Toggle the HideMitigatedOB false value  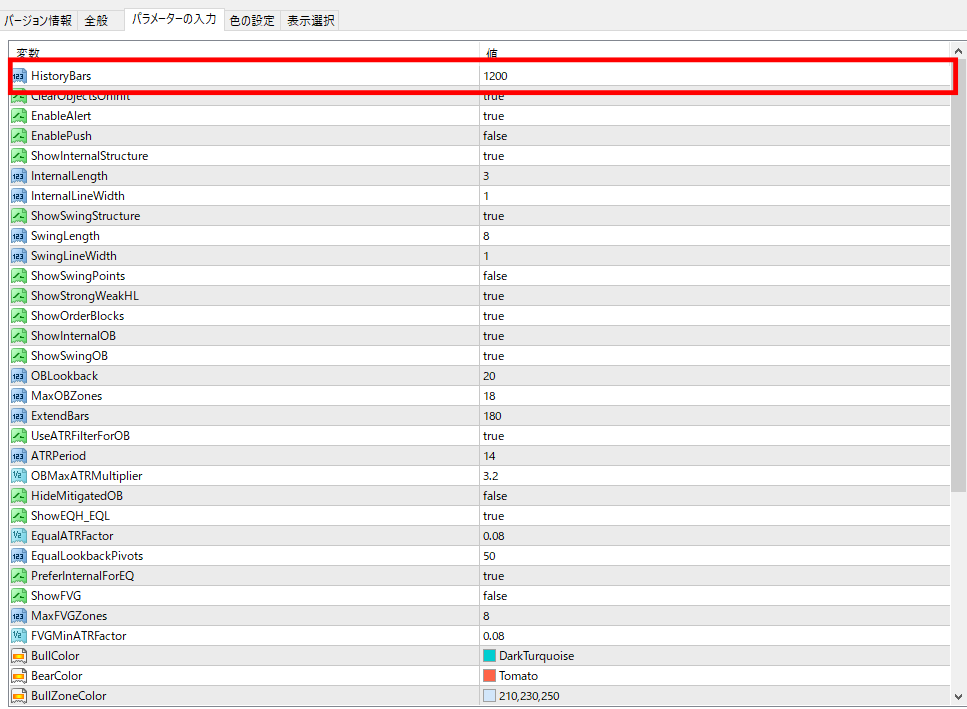click(495, 496)
